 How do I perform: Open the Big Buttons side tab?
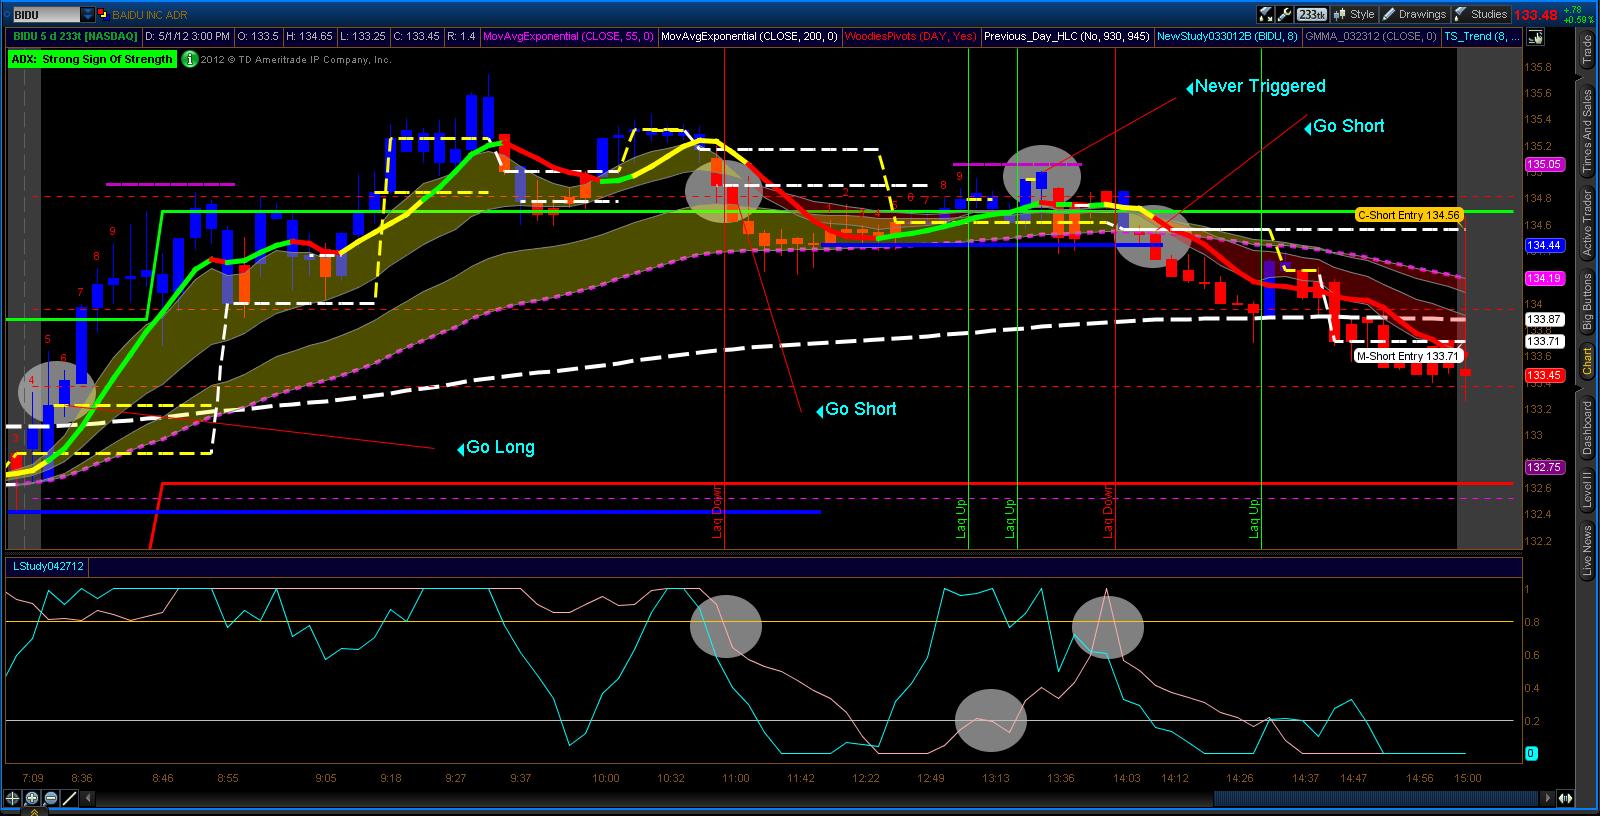(1587, 301)
